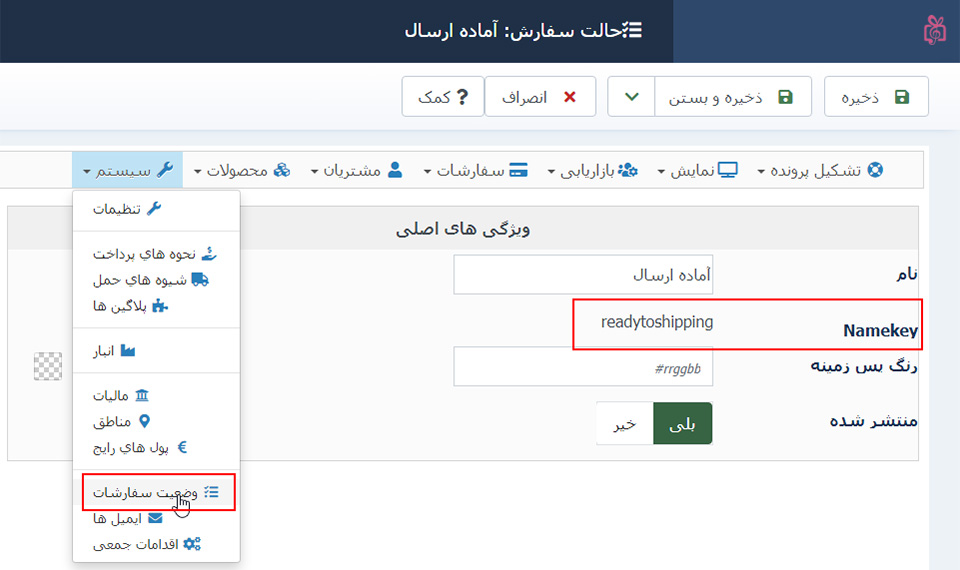Viewport: 960px width, 570px height.
Task: Click the user icon next to مشتریان
Action: pos(395,170)
